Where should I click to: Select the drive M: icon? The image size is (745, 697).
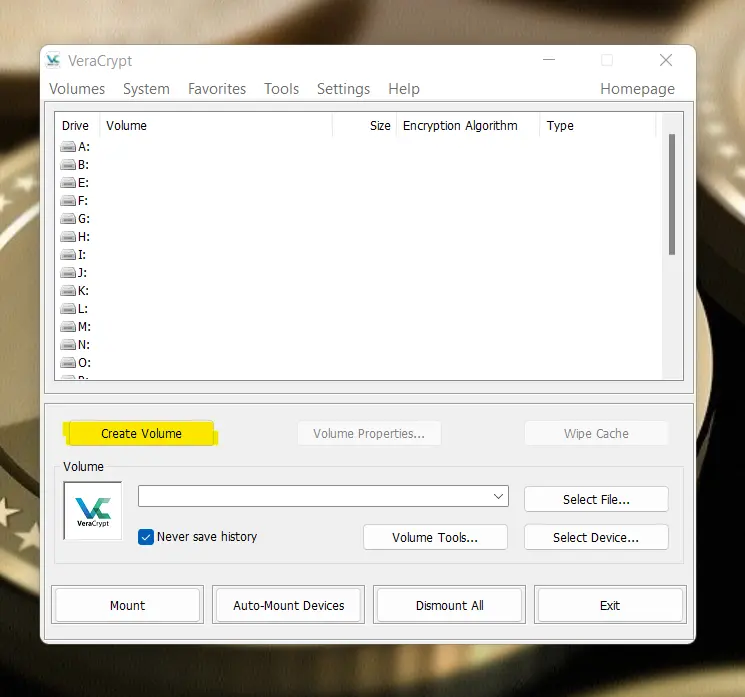click(x=68, y=327)
